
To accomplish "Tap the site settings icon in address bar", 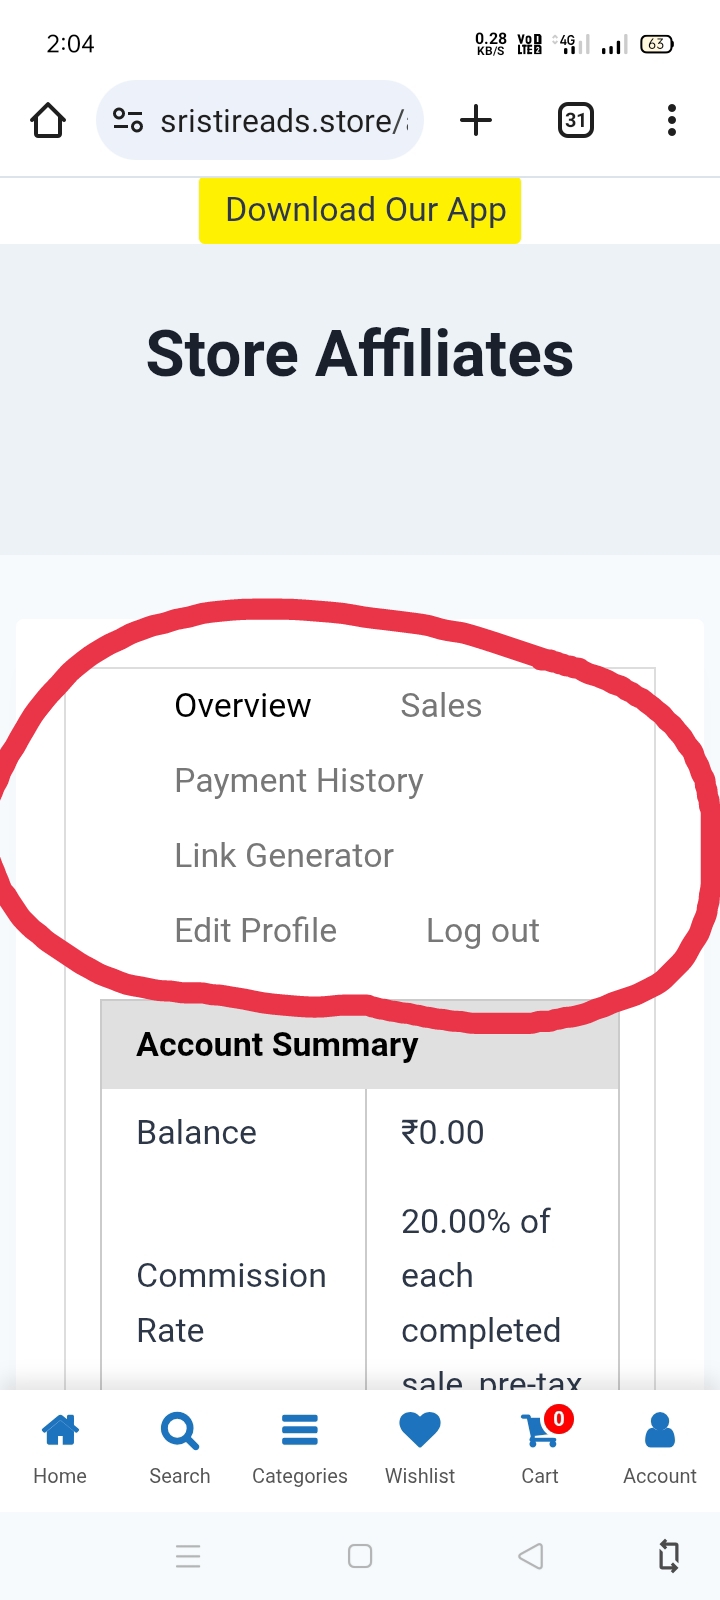I will pyautogui.click(x=128, y=121).
